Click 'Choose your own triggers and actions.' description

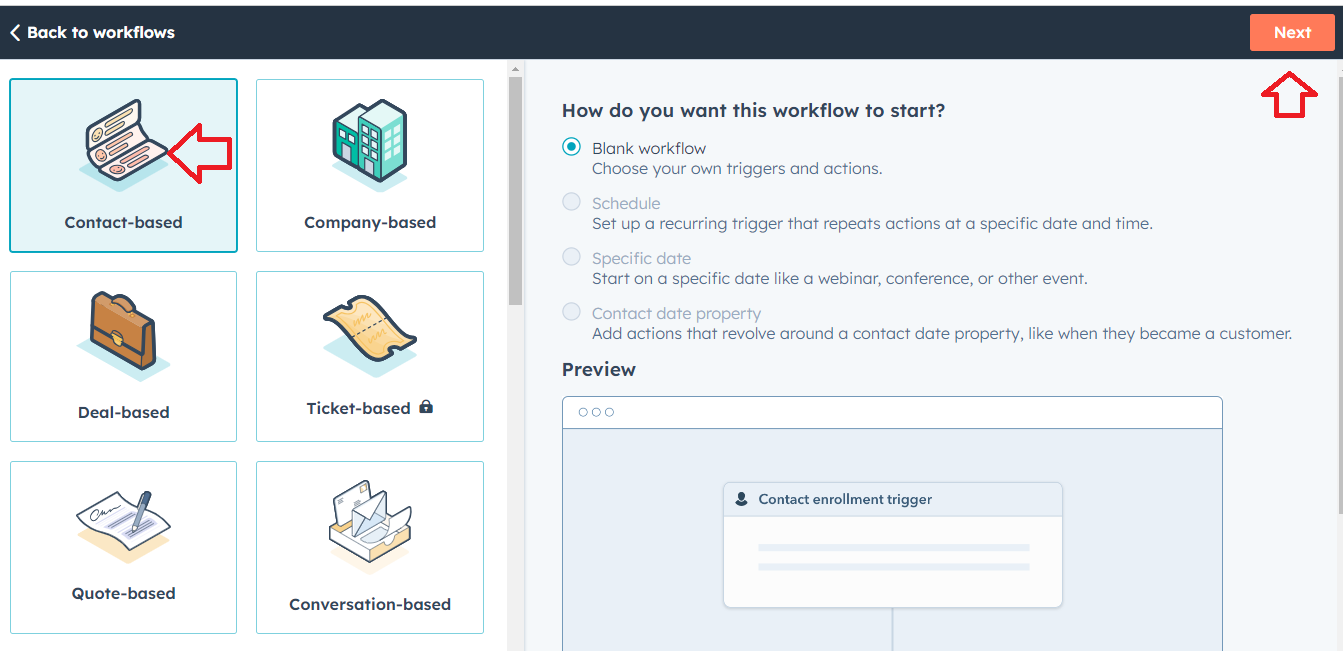(x=737, y=168)
